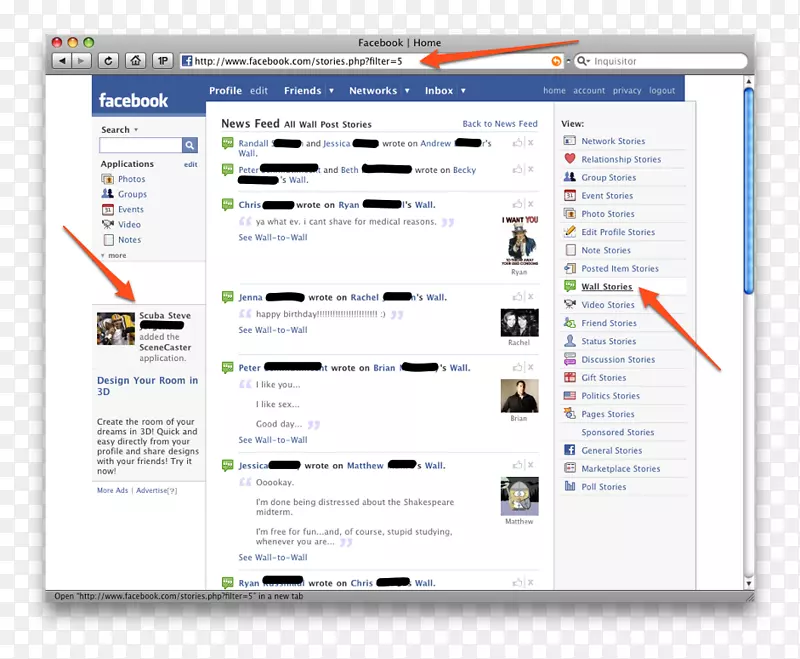Image resolution: width=800 pixels, height=659 pixels.
Task: Open the Inquisitor search engine dropdown
Action: tap(583, 61)
